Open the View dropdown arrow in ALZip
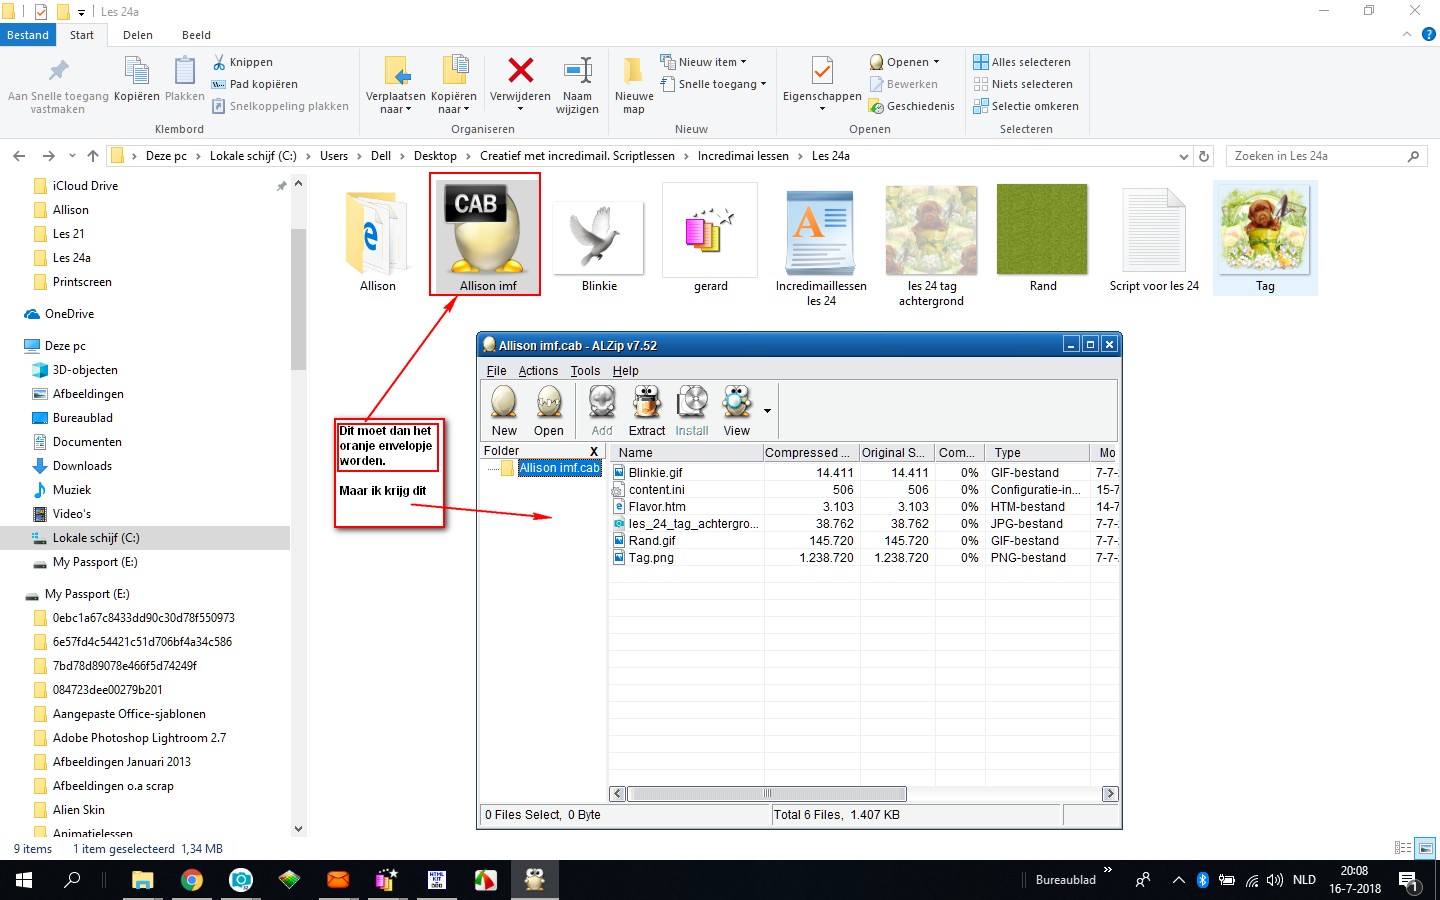Screen dimensions: 1440x900 (767, 411)
